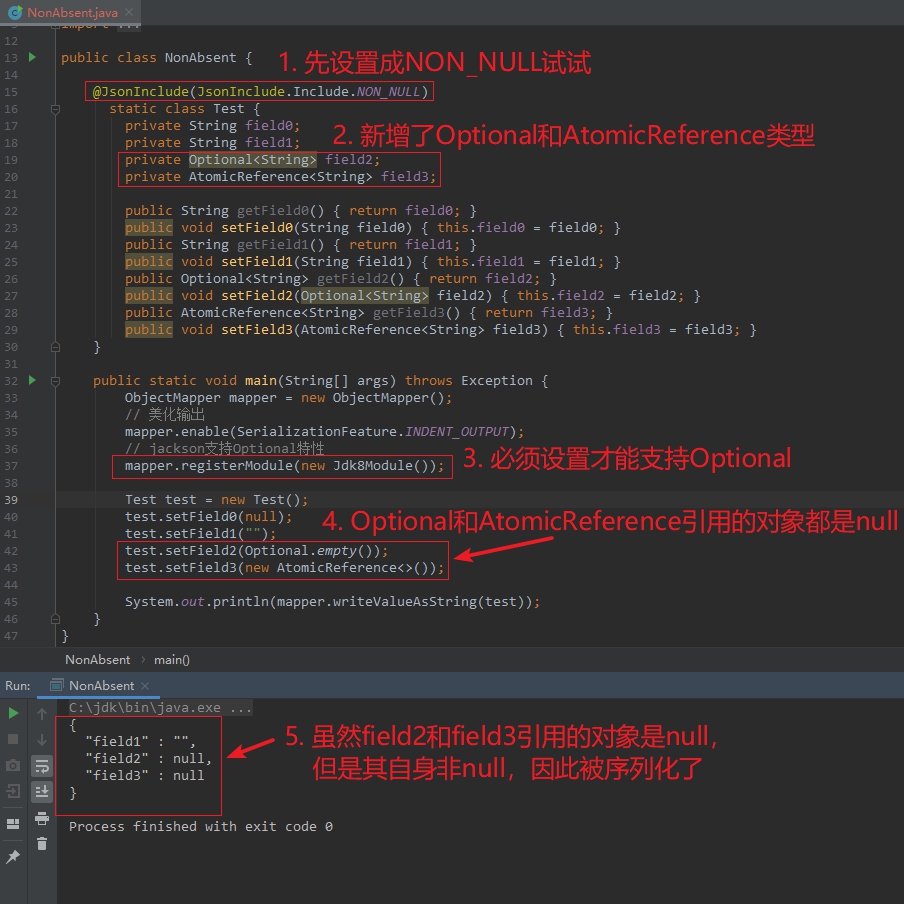
Task: Run class from gutter arrow at line 13
Action: pyautogui.click(x=32, y=57)
